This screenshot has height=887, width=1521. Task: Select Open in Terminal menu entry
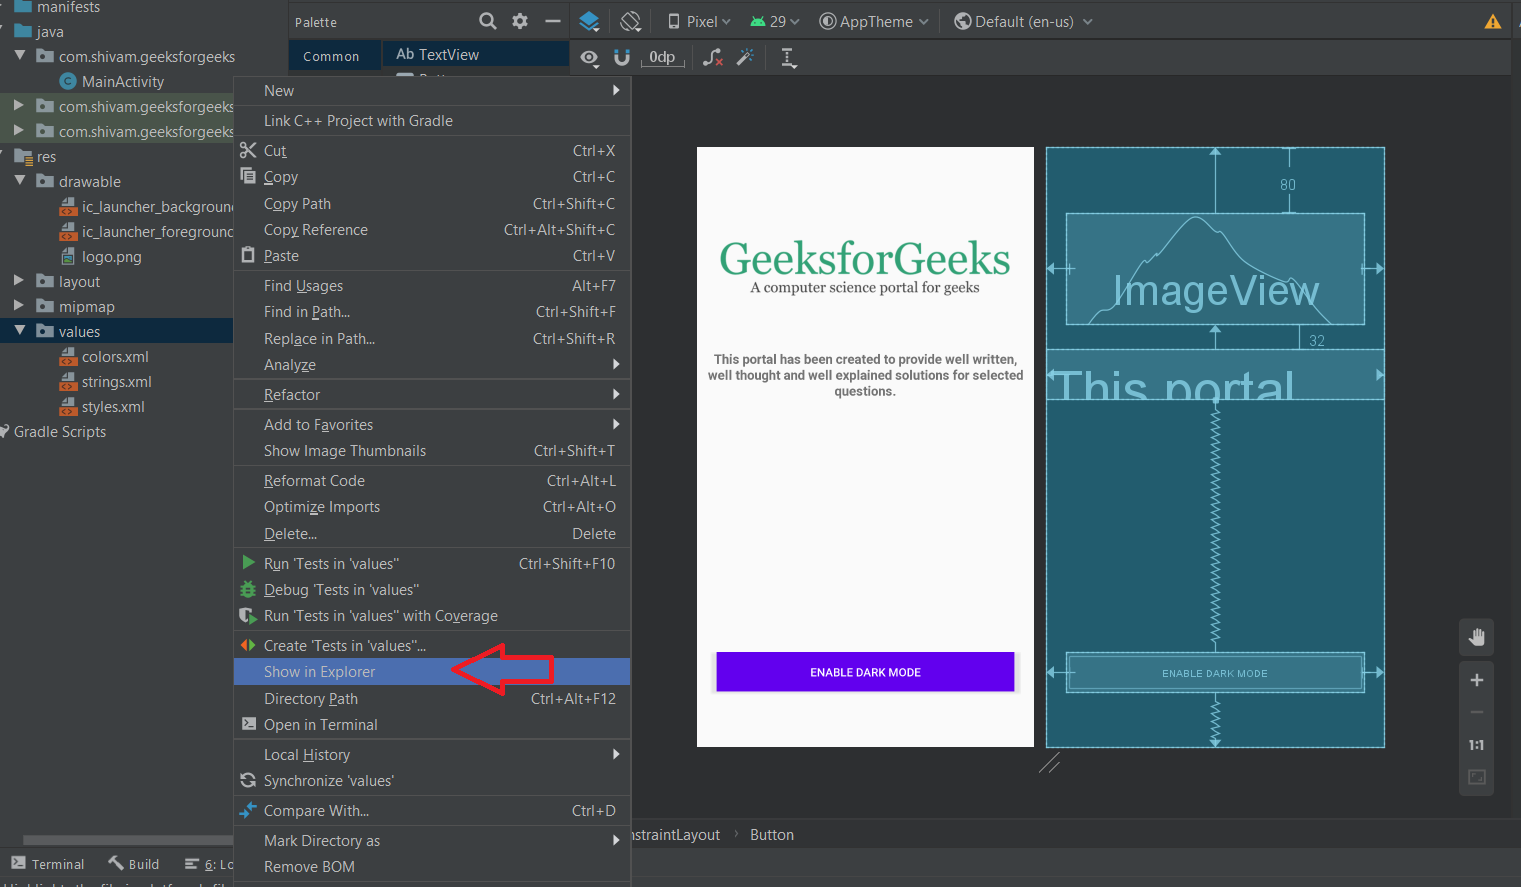(x=320, y=725)
